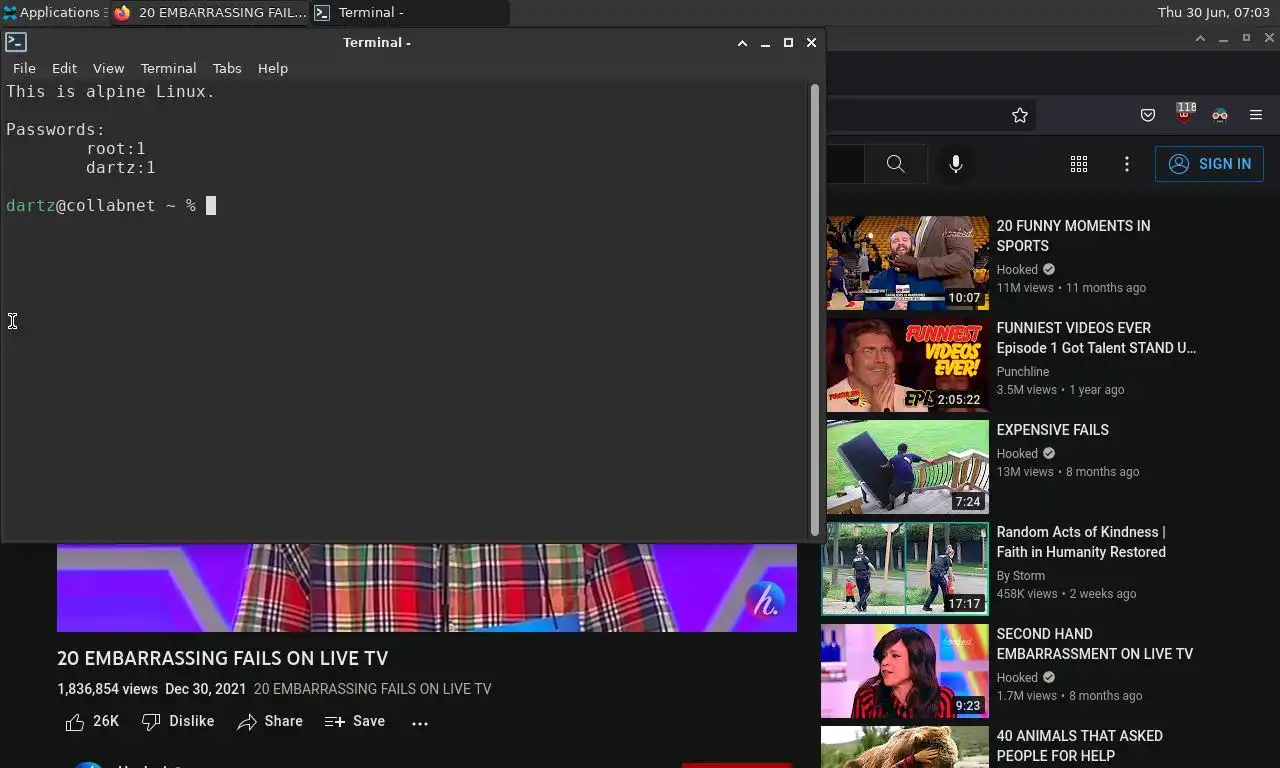The height and width of the screenshot is (768, 1280).
Task: Open the Tabs menu in Terminal
Action: click(227, 68)
